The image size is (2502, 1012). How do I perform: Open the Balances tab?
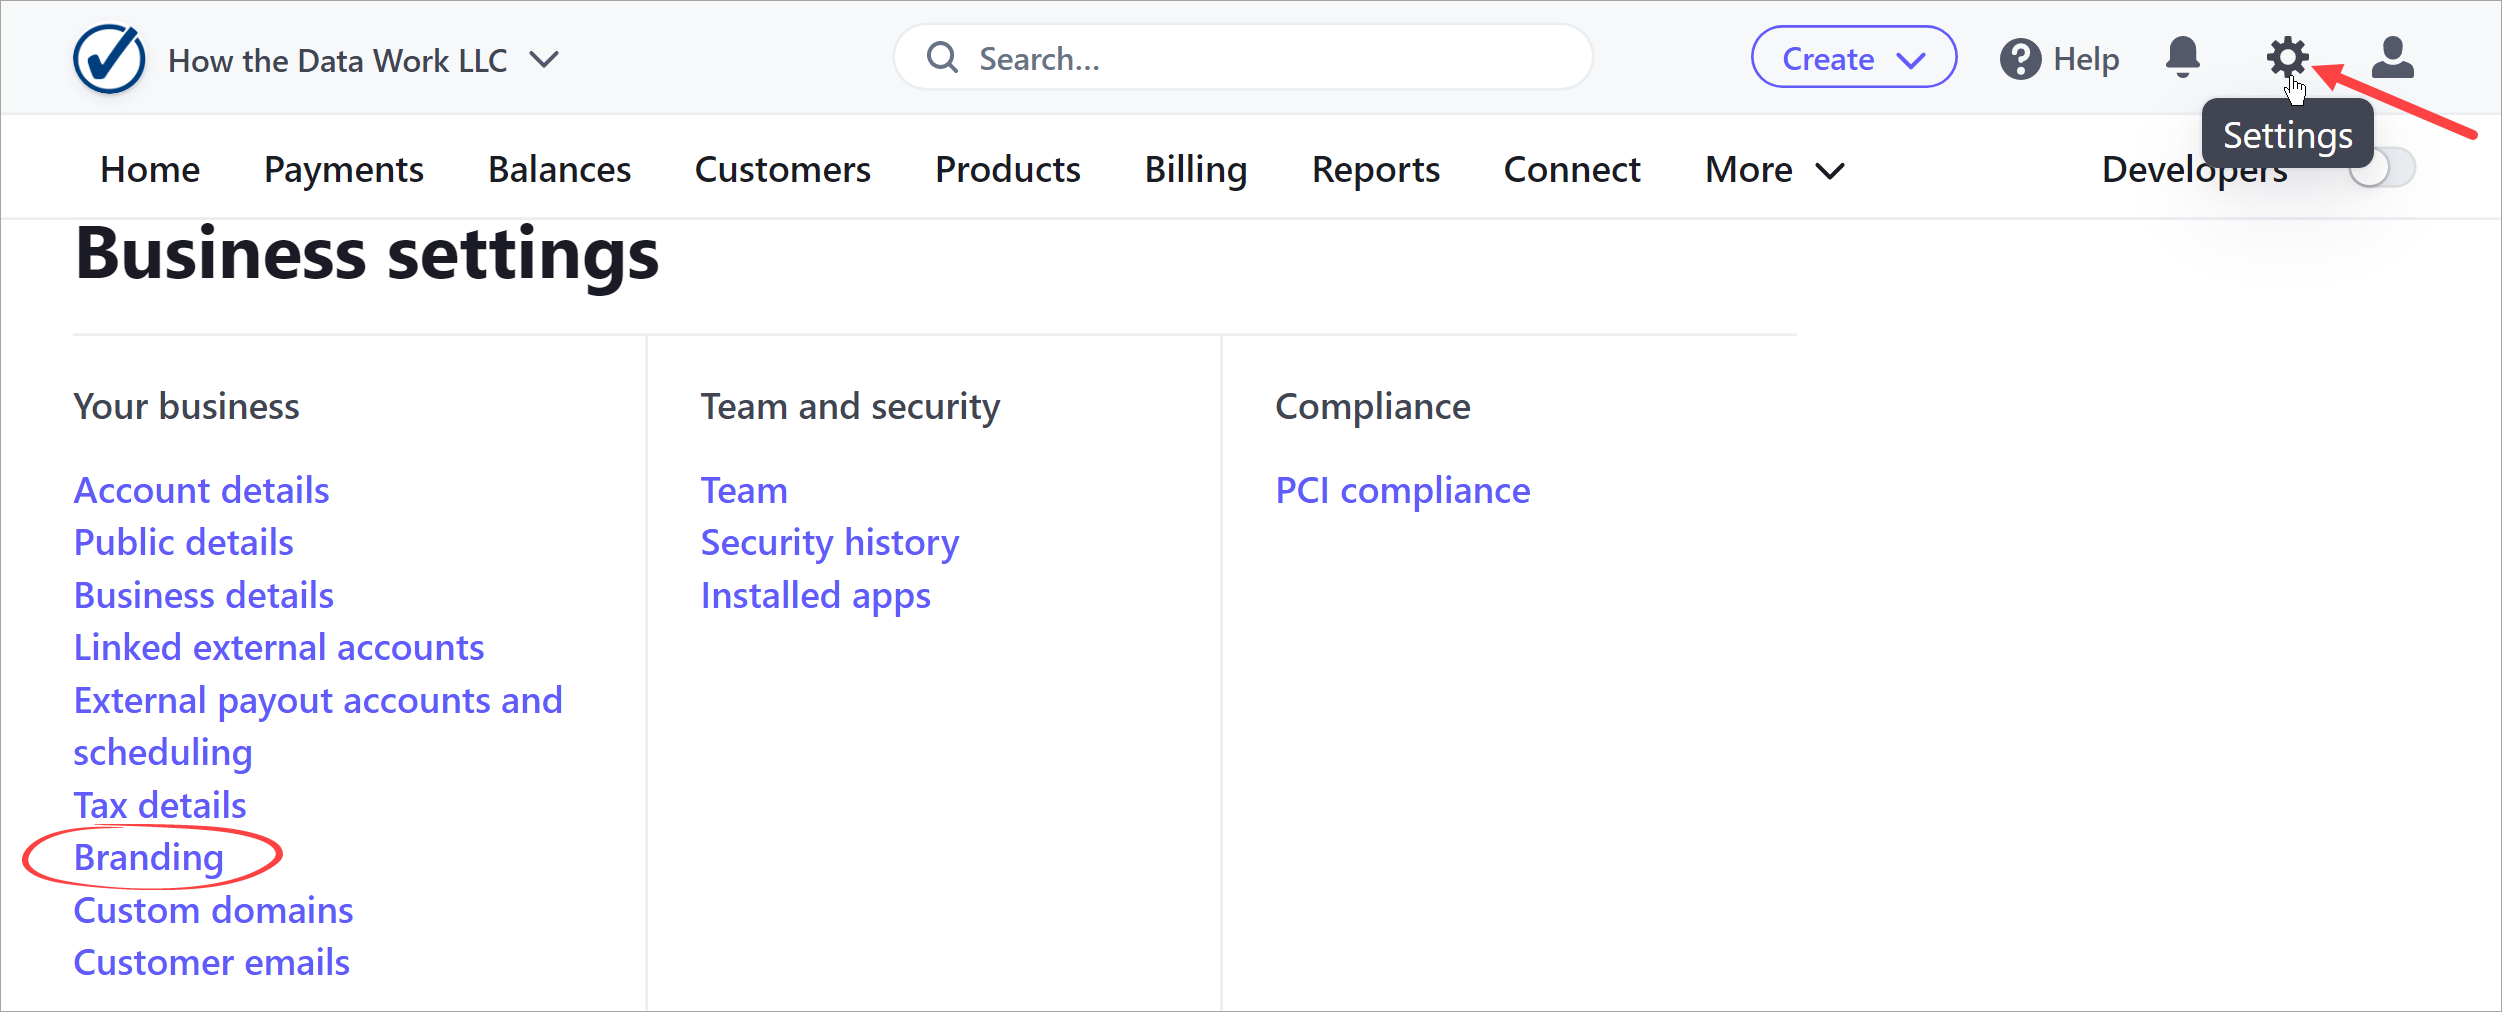tap(559, 170)
